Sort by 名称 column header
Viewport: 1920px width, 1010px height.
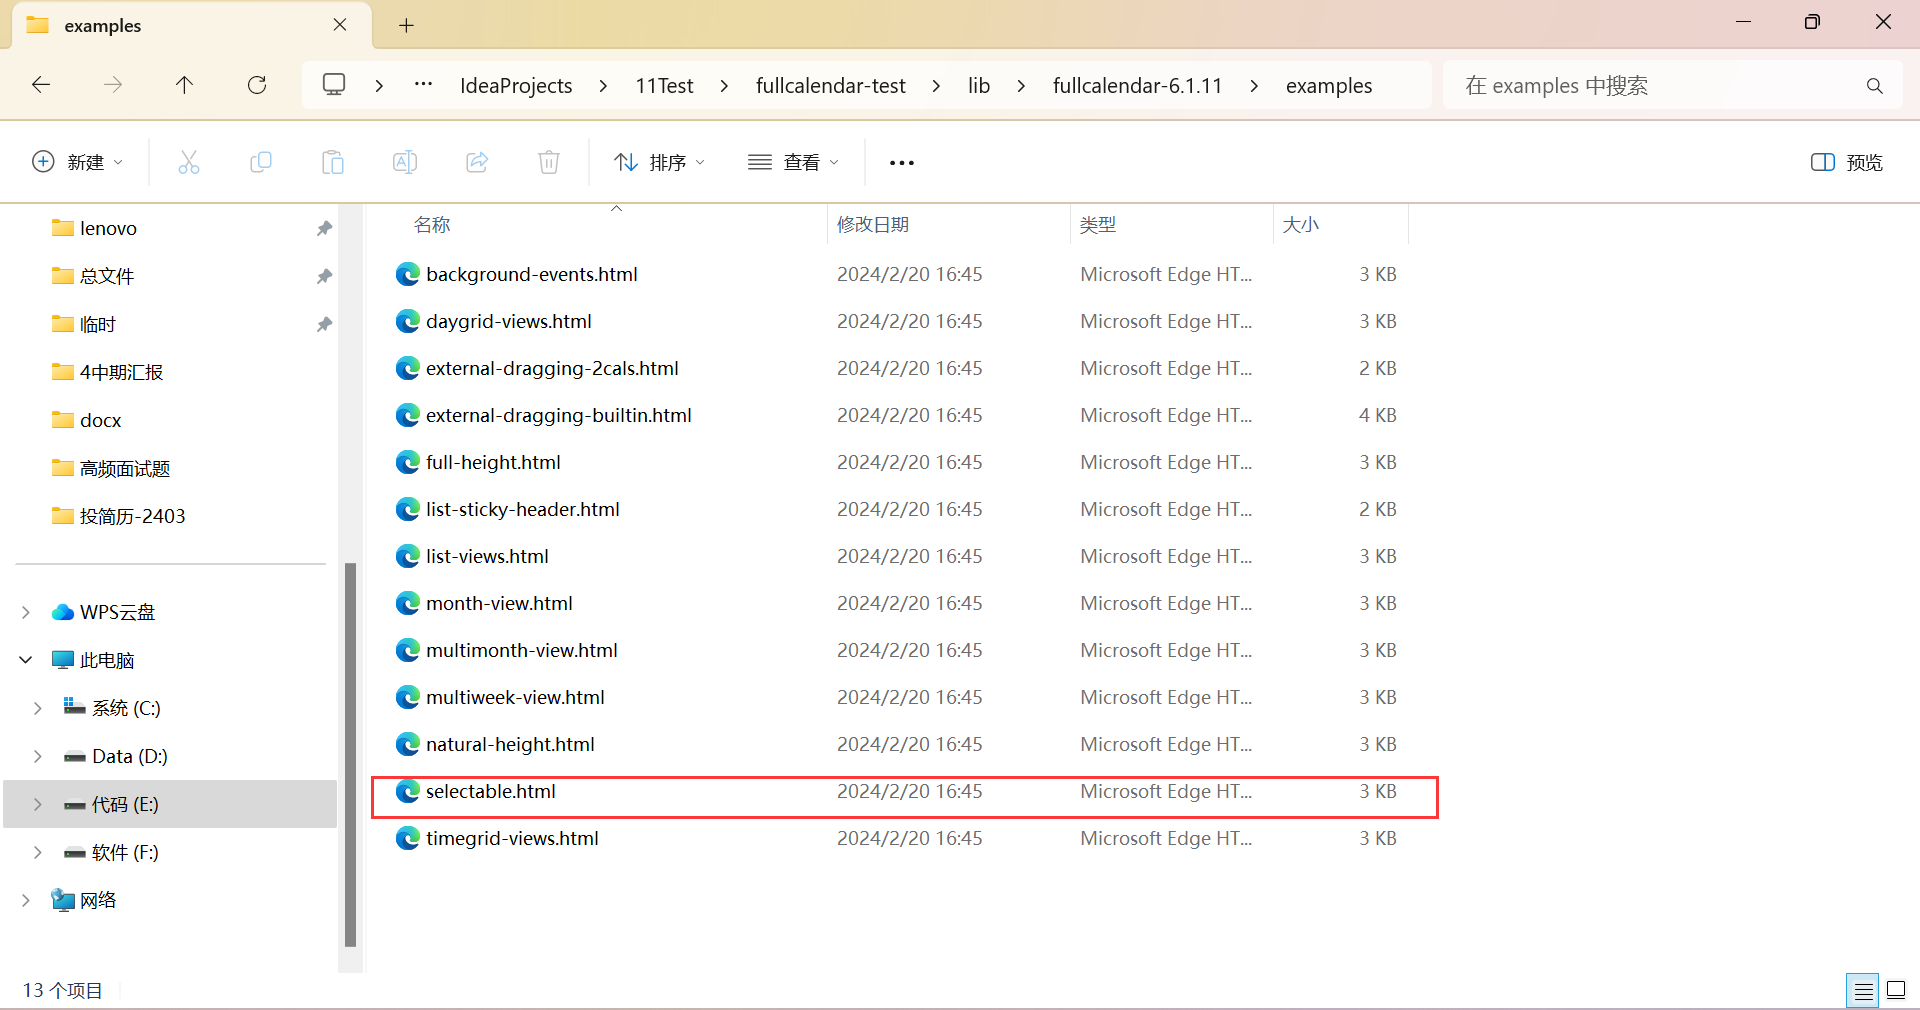click(432, 225)
